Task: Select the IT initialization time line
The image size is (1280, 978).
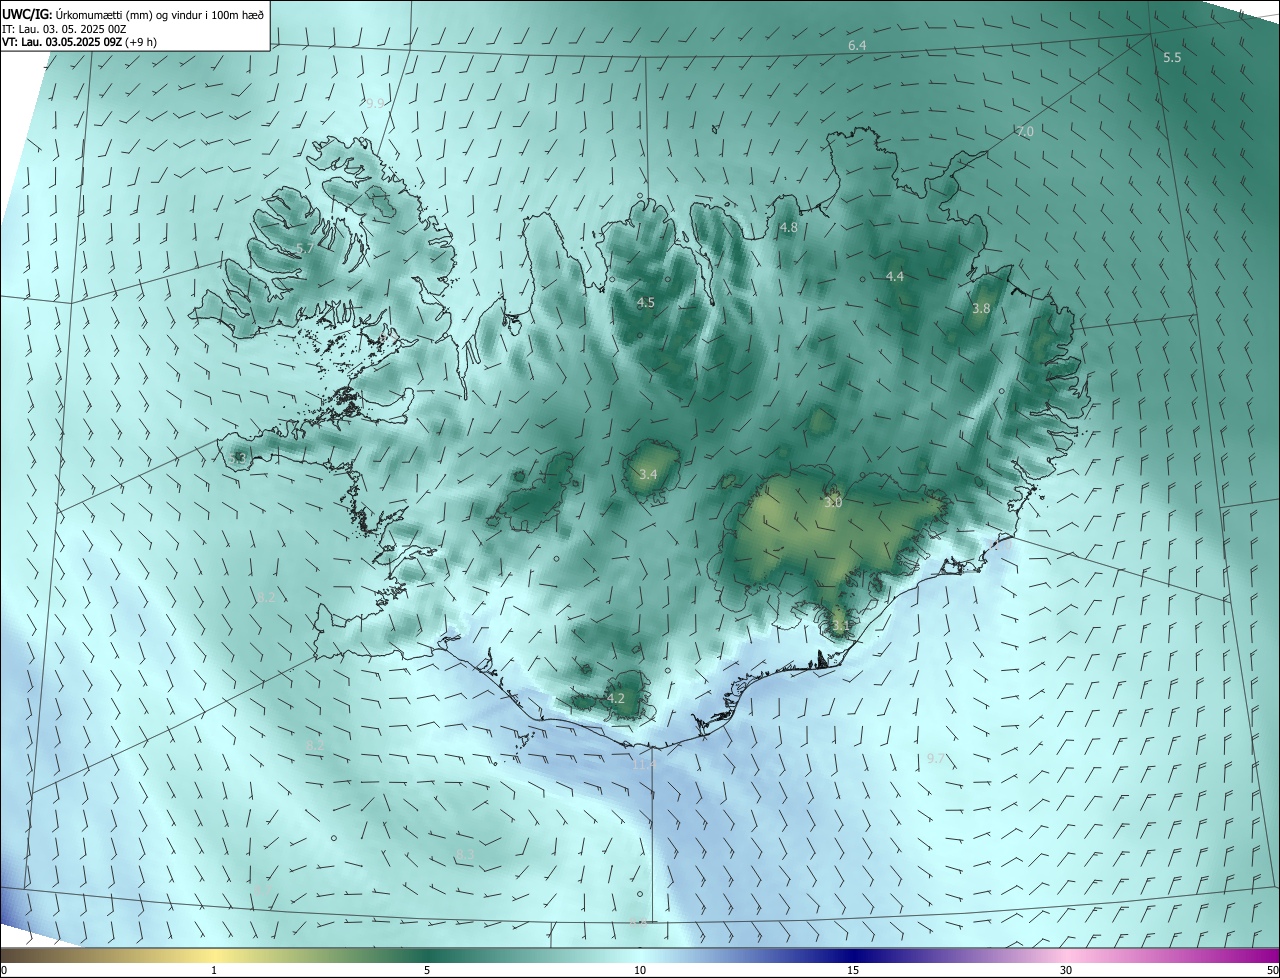Action: point(63,29)
